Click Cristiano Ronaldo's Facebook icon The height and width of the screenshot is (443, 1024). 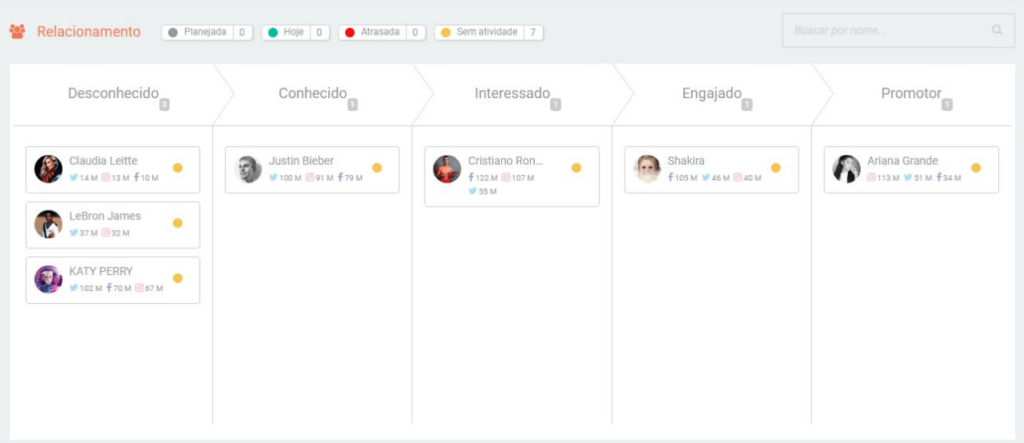[471, 177]
